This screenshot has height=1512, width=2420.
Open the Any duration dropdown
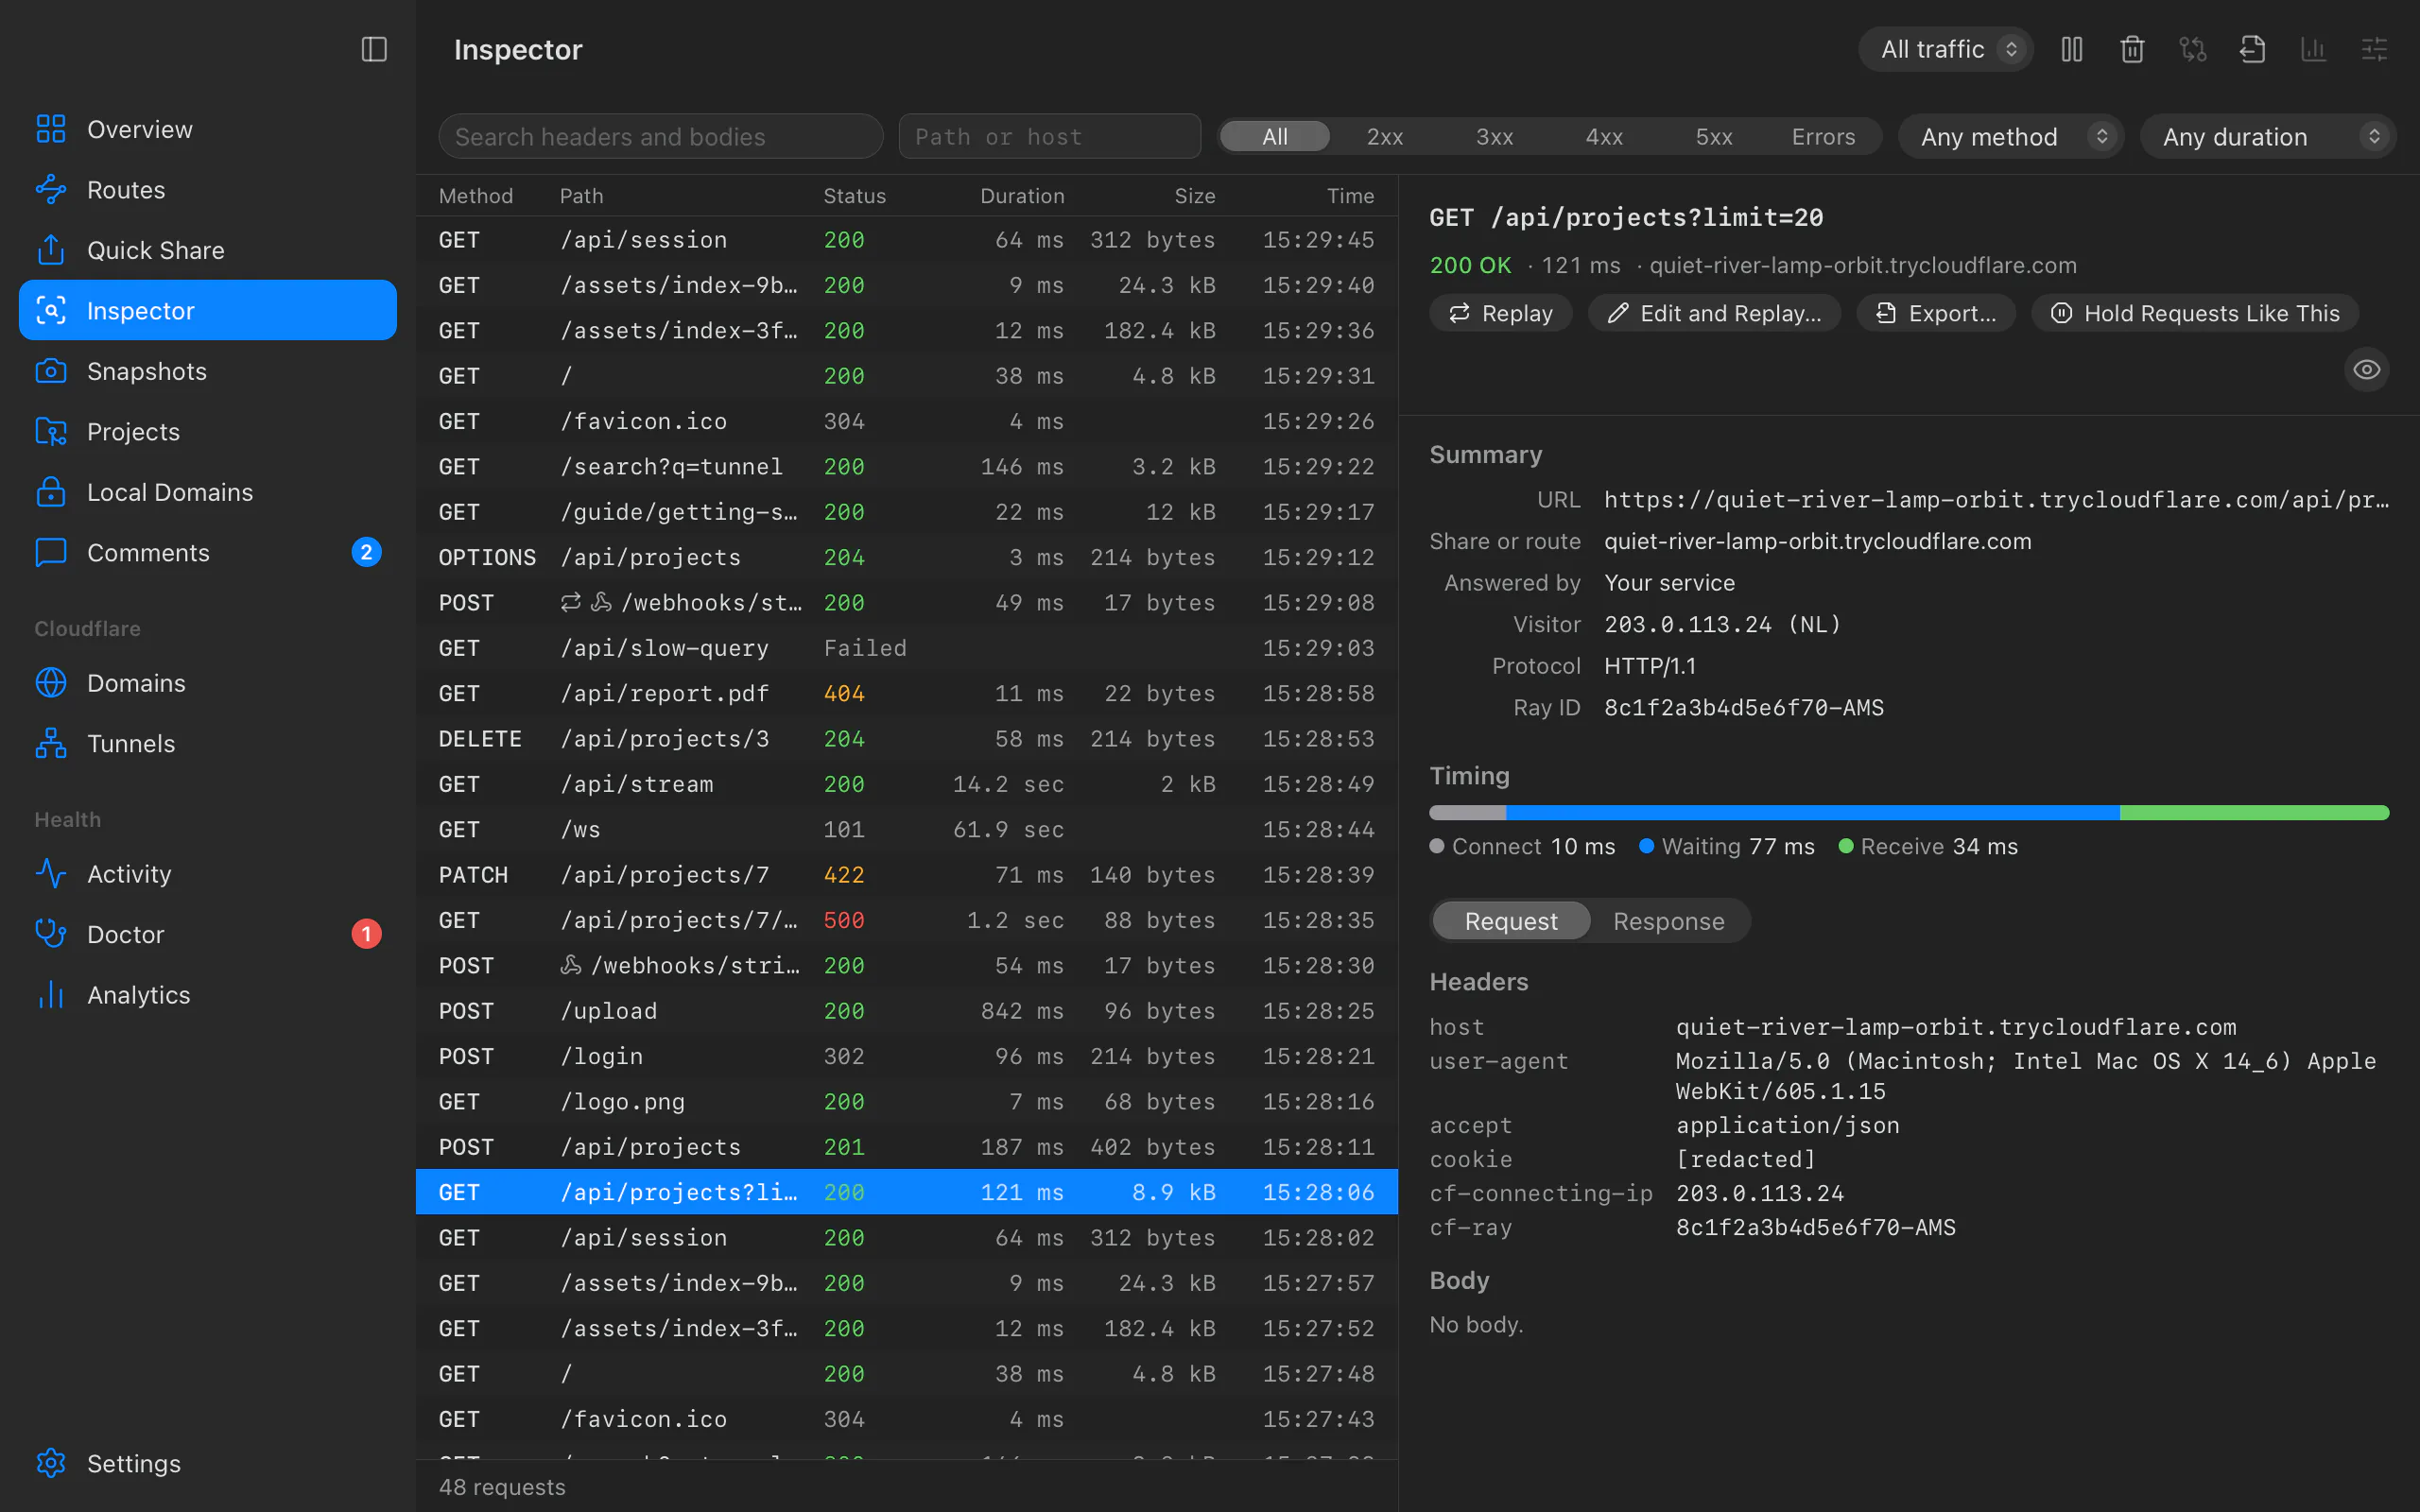[2268, 136]
